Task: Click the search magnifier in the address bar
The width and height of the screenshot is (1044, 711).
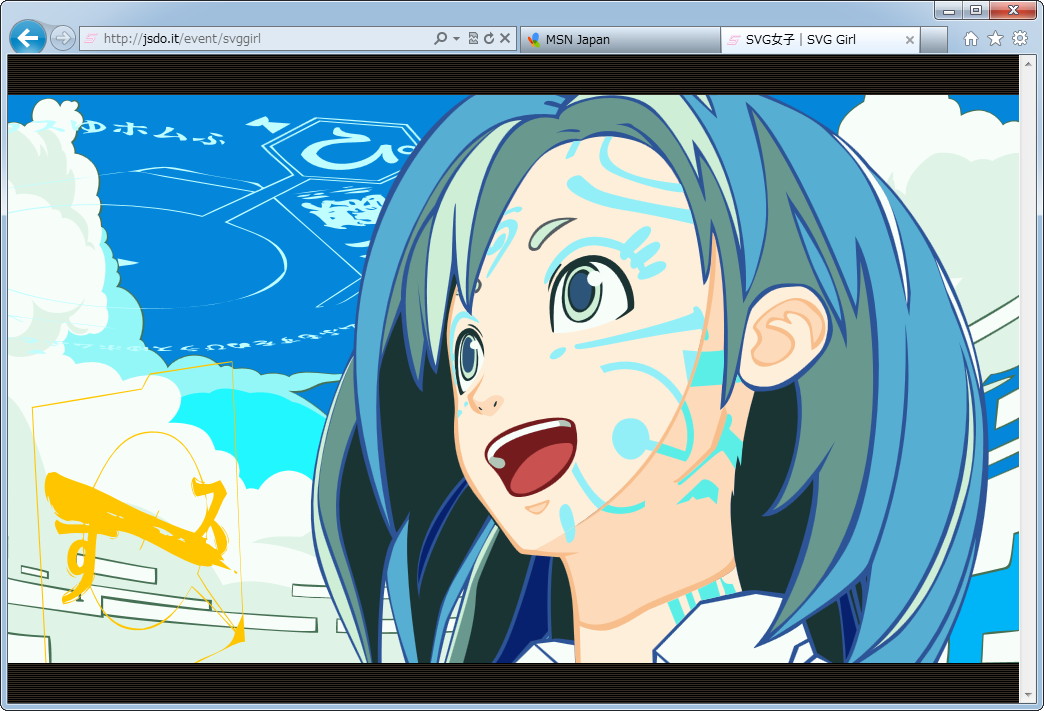Action: tap(441, 39)
